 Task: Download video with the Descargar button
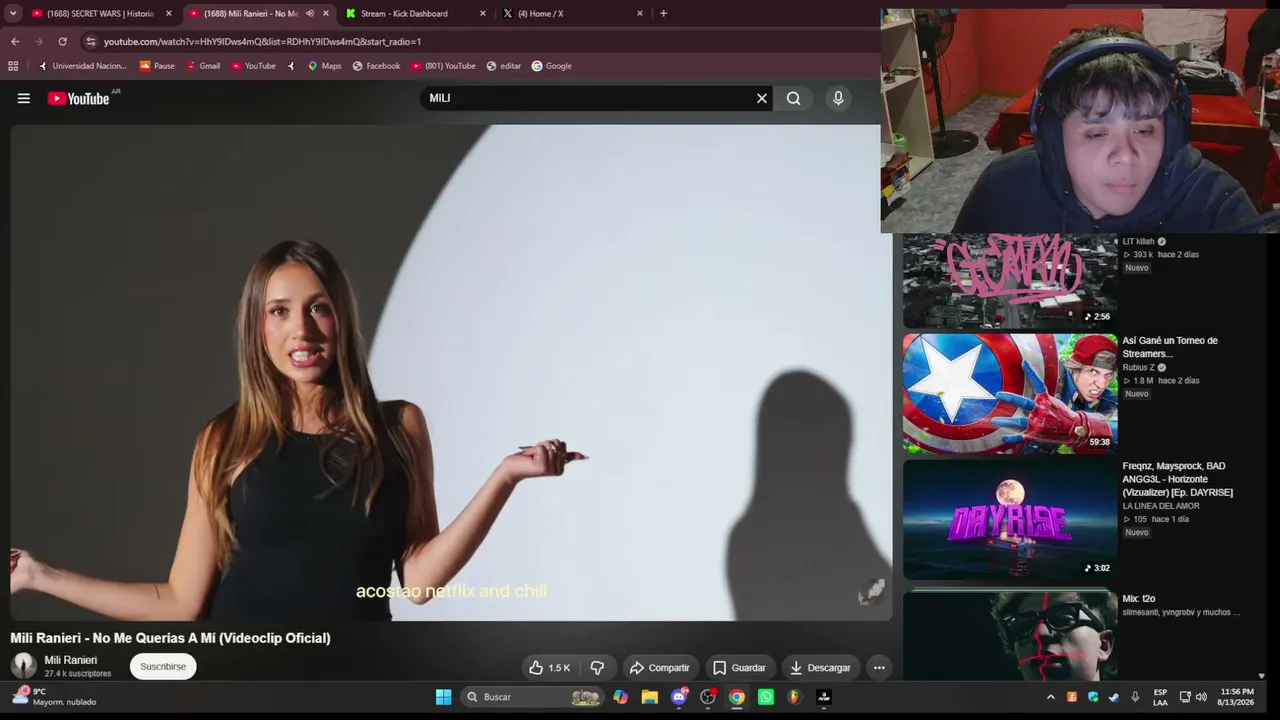pyautogui.click(x=820, y=668)
